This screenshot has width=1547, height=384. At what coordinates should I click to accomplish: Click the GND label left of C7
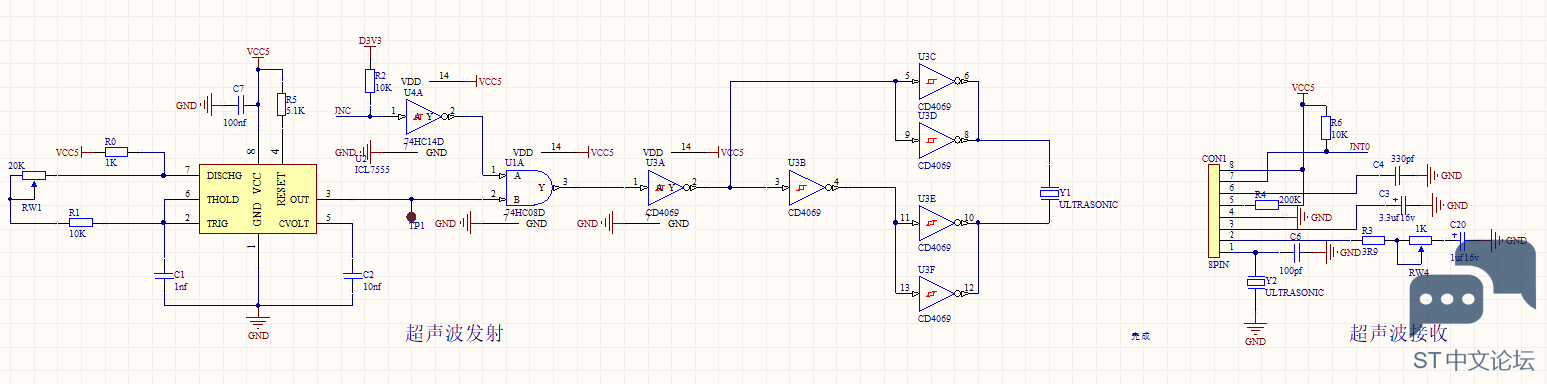[186, 105]
